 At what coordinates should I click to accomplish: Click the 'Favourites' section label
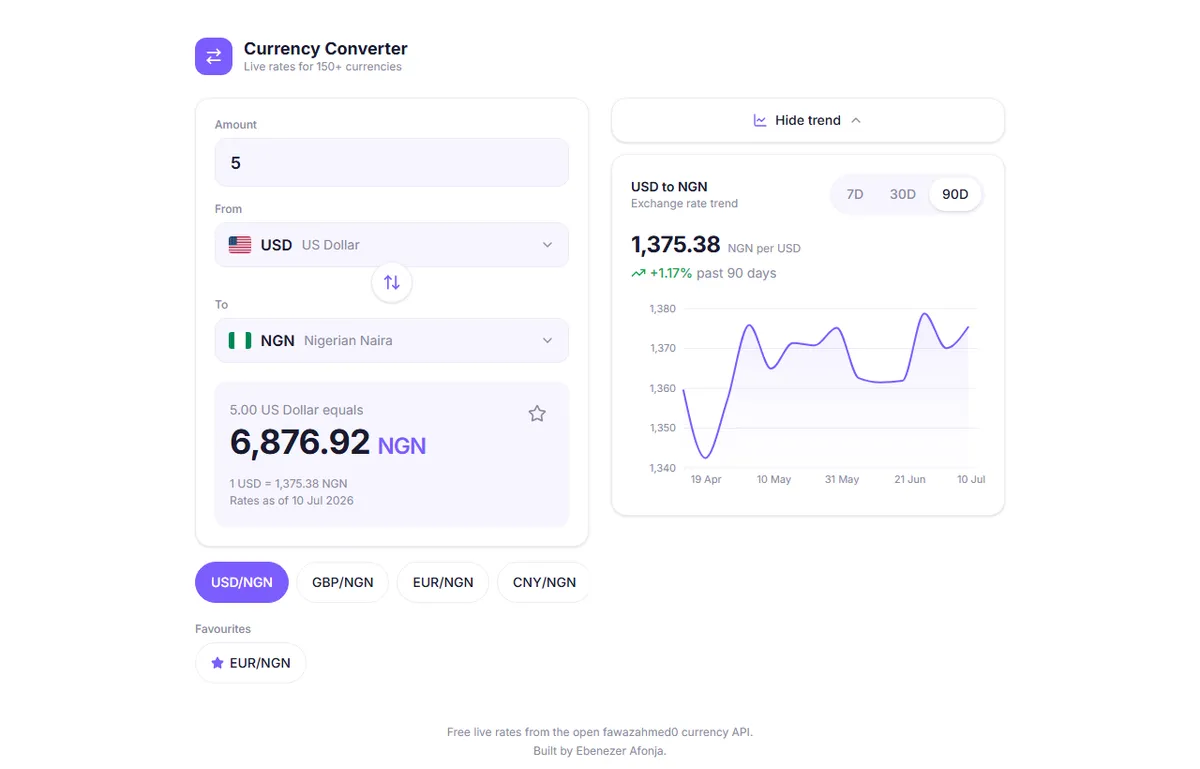223,629
